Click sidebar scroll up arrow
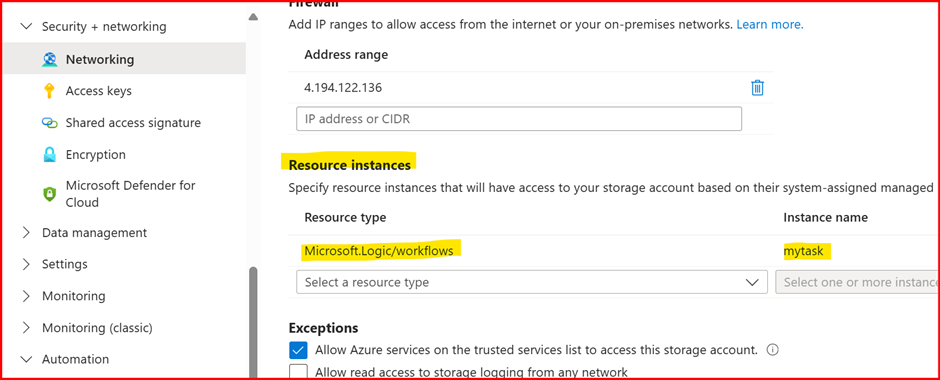Screen dimensions: 940x380 pyautogui.click(x=253, y=17)
